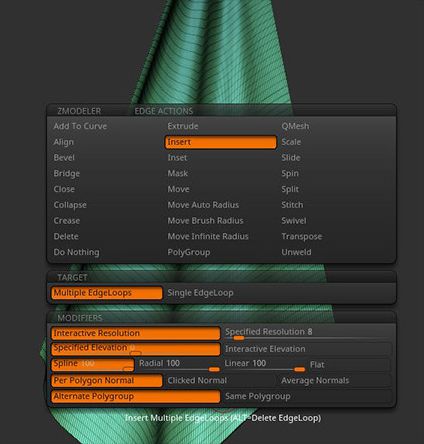Choose Collapse in the action list
The height and width of the screenshot is (444, 424).
[70, 205]
